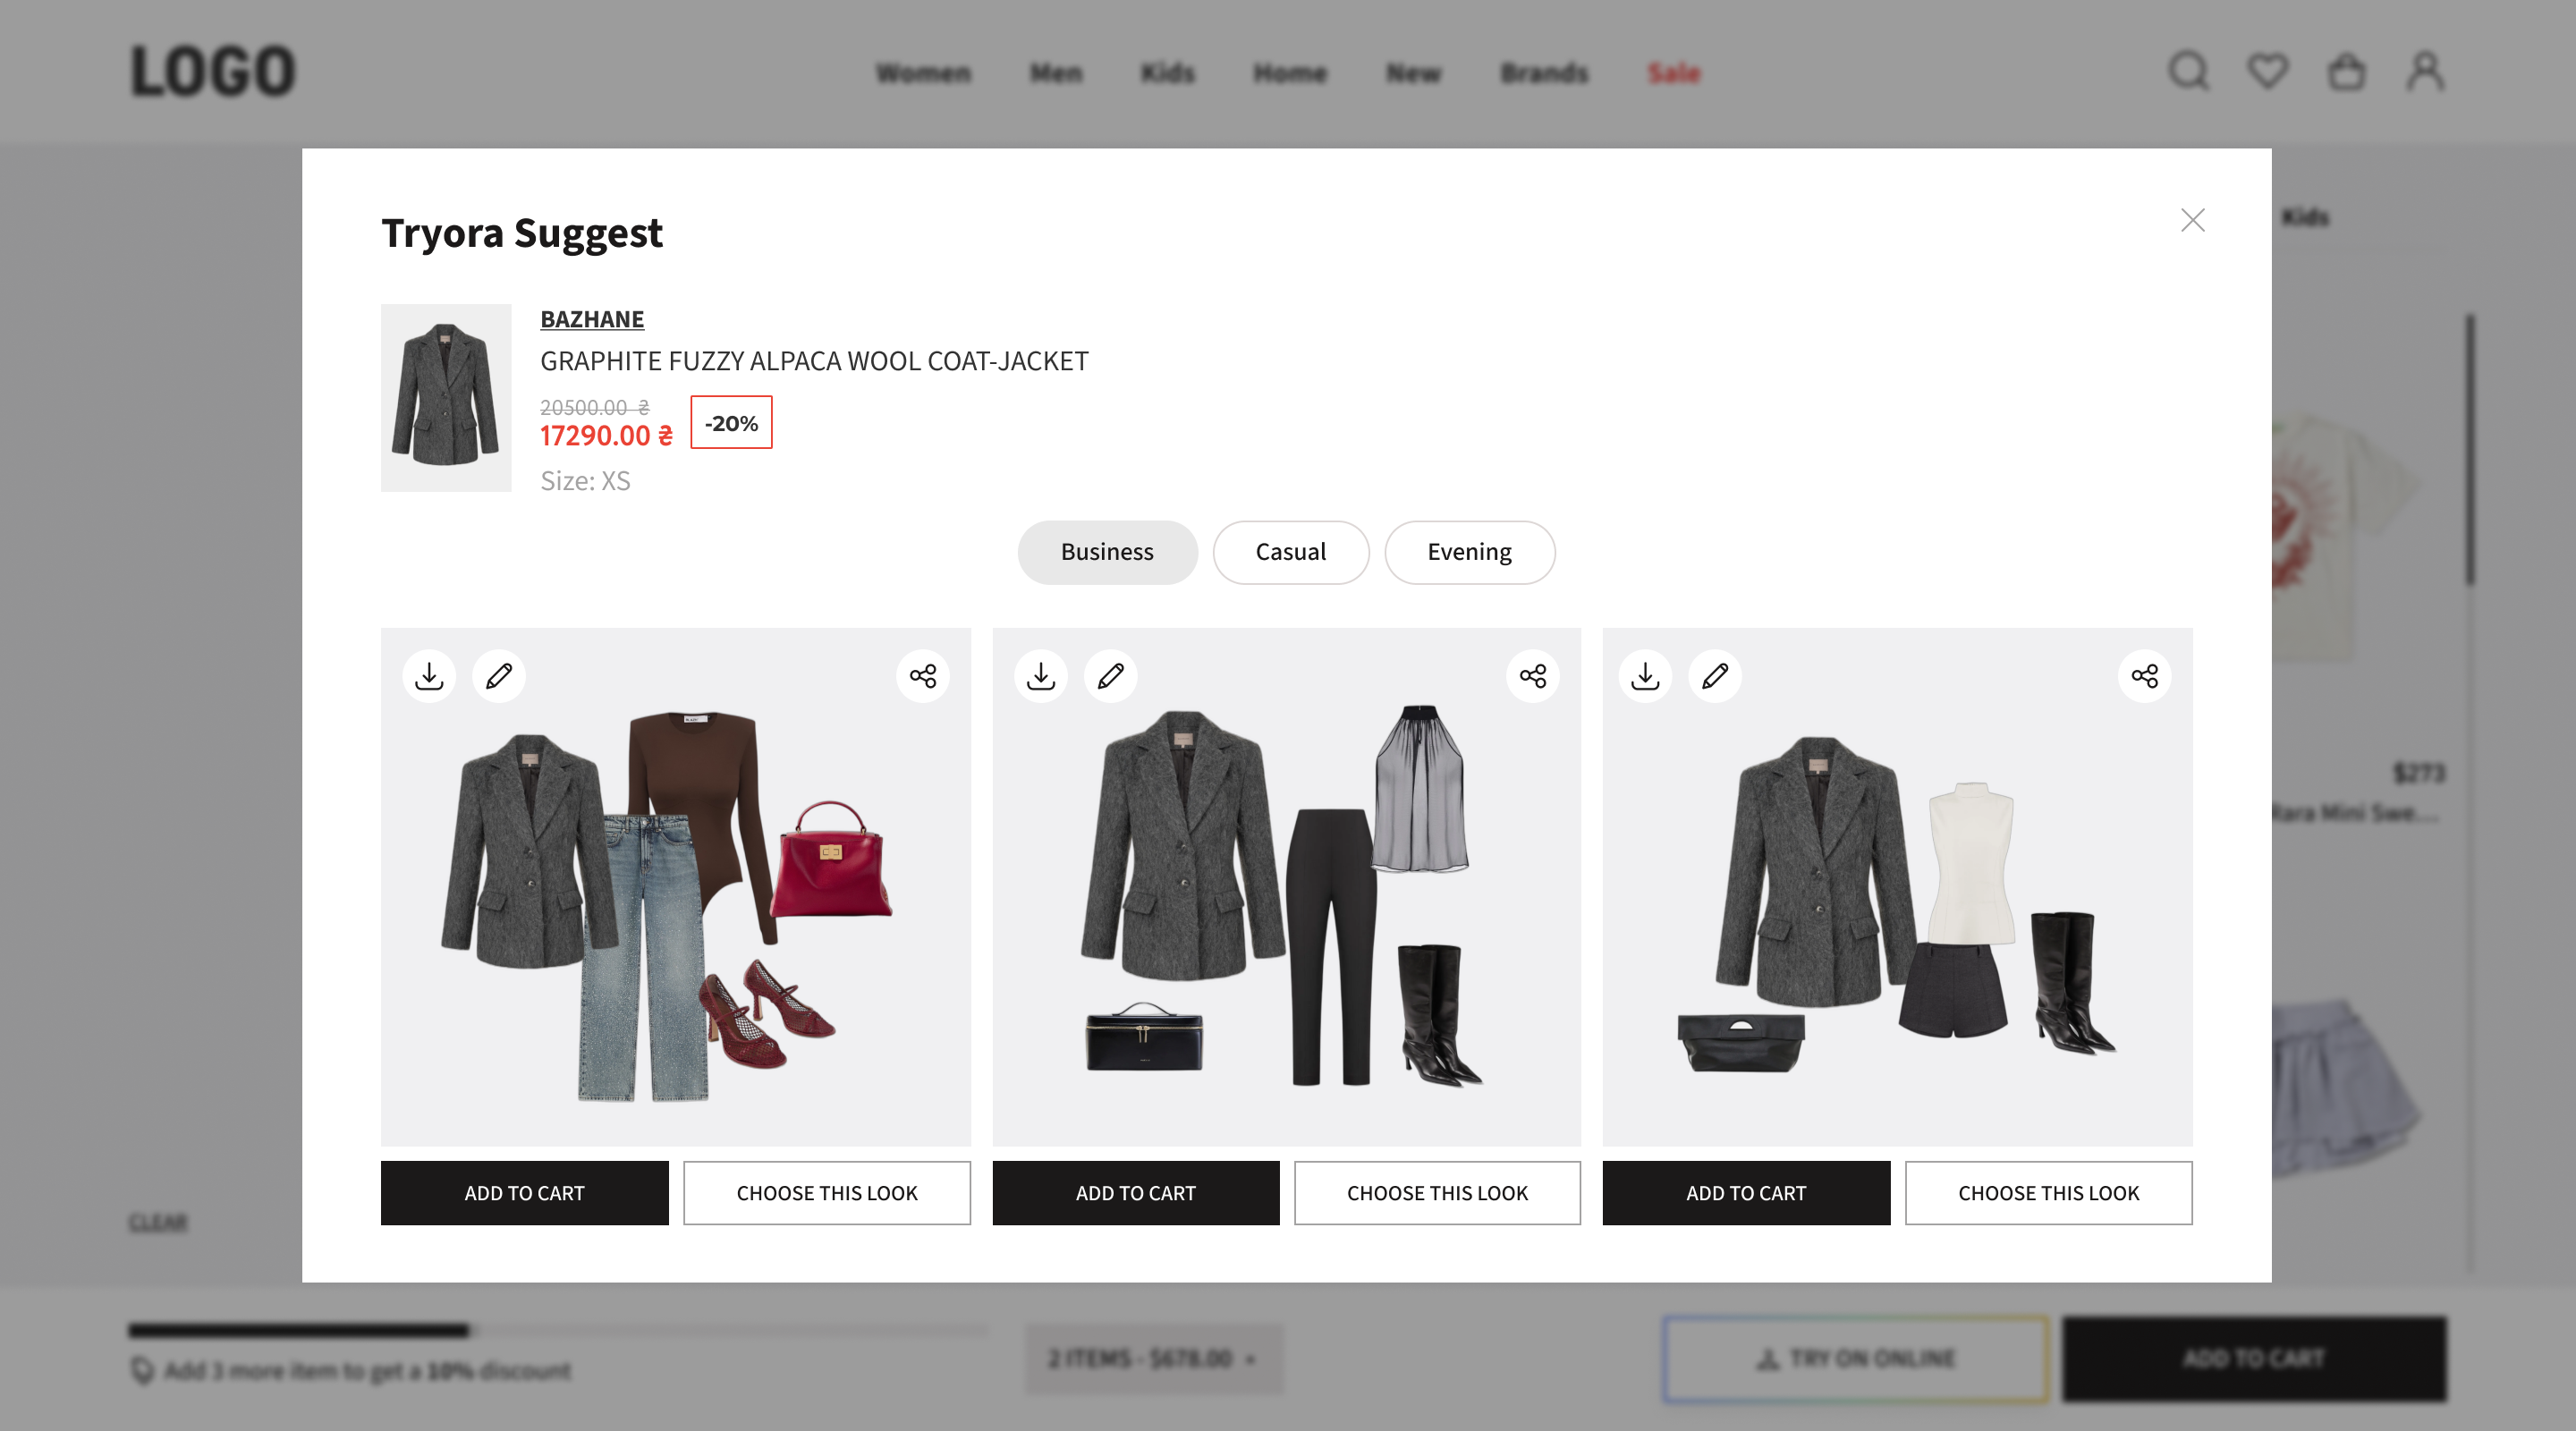Download the third outfit look

pos(1644,676)
